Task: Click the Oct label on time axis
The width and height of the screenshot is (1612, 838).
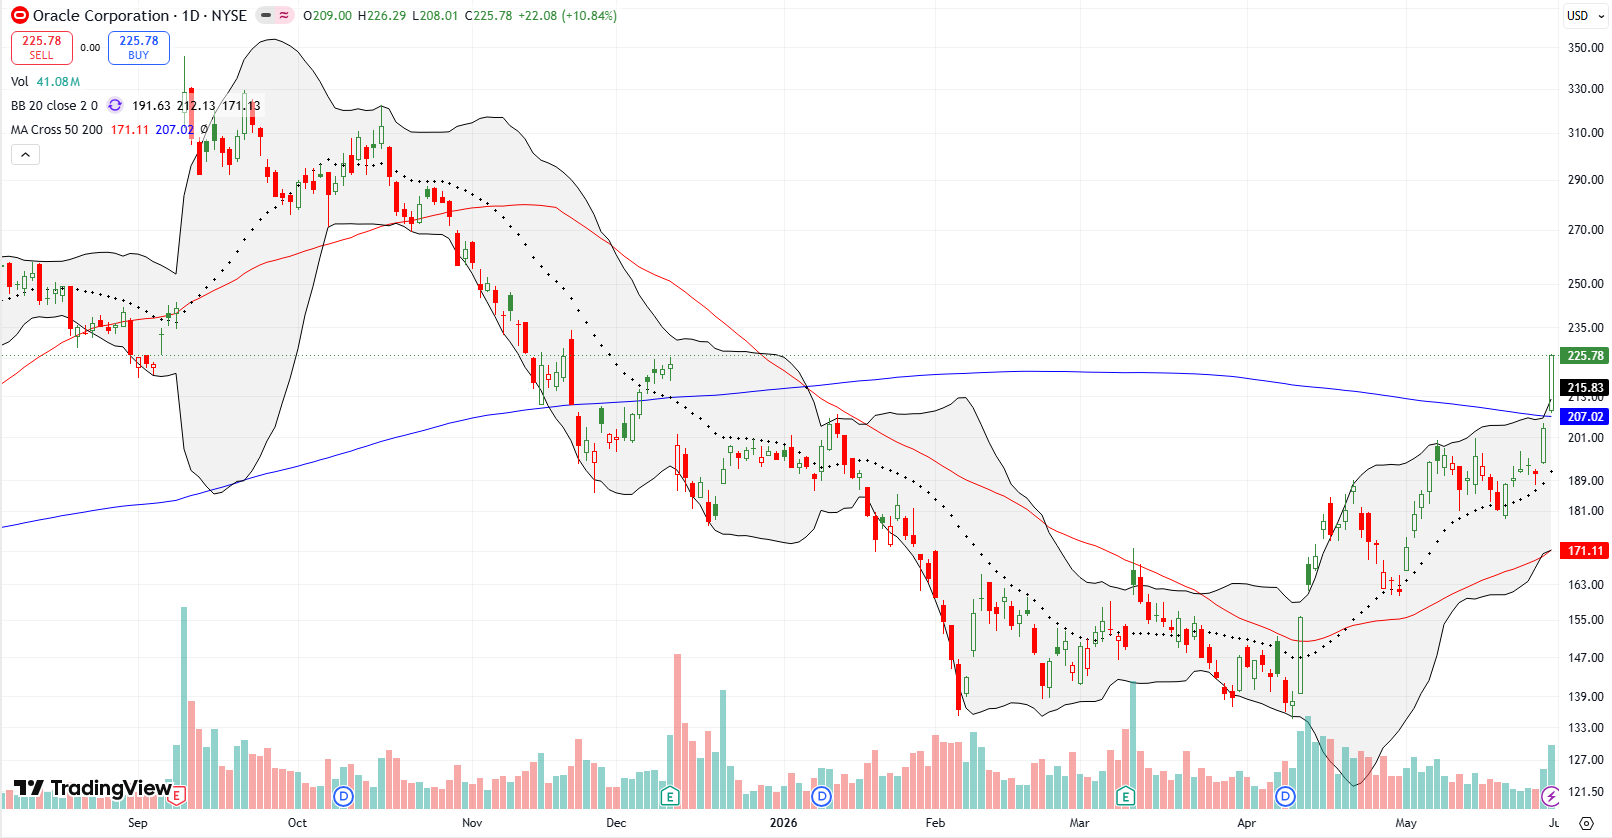Action: [297, 823]
